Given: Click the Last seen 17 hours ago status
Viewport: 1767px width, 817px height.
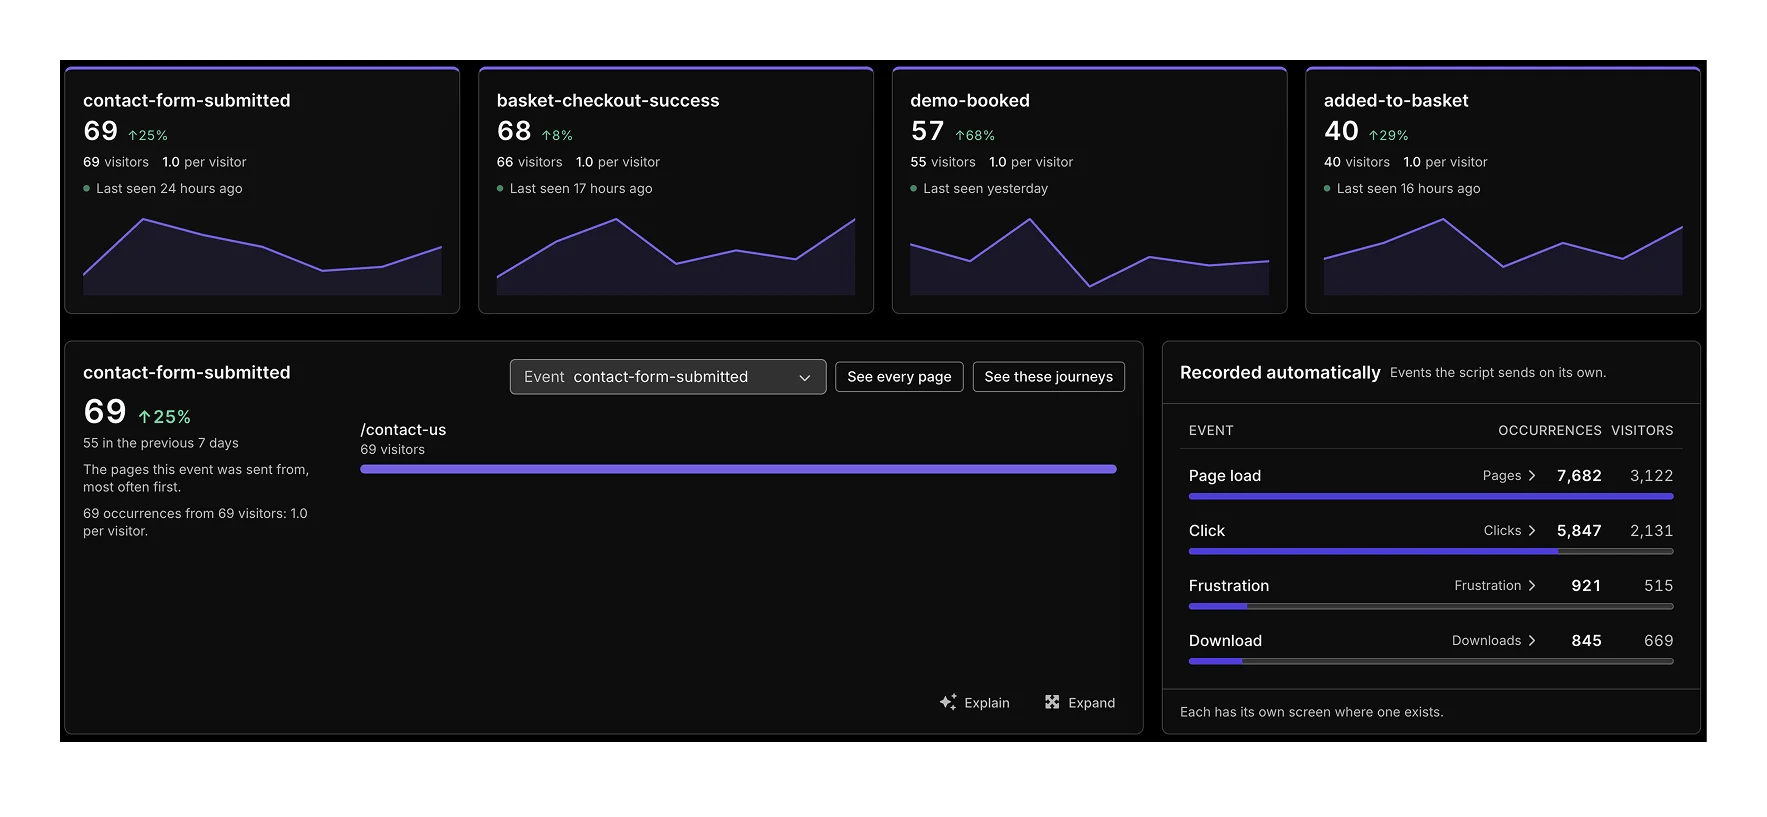Looking at the screenshot, I should click(x=581, y=189).
